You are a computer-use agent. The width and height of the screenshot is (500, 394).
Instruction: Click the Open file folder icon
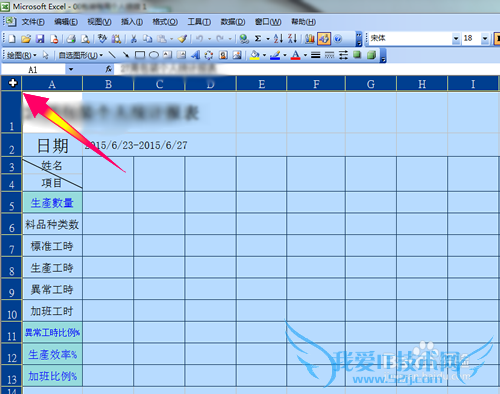click(x=26, y=39)
